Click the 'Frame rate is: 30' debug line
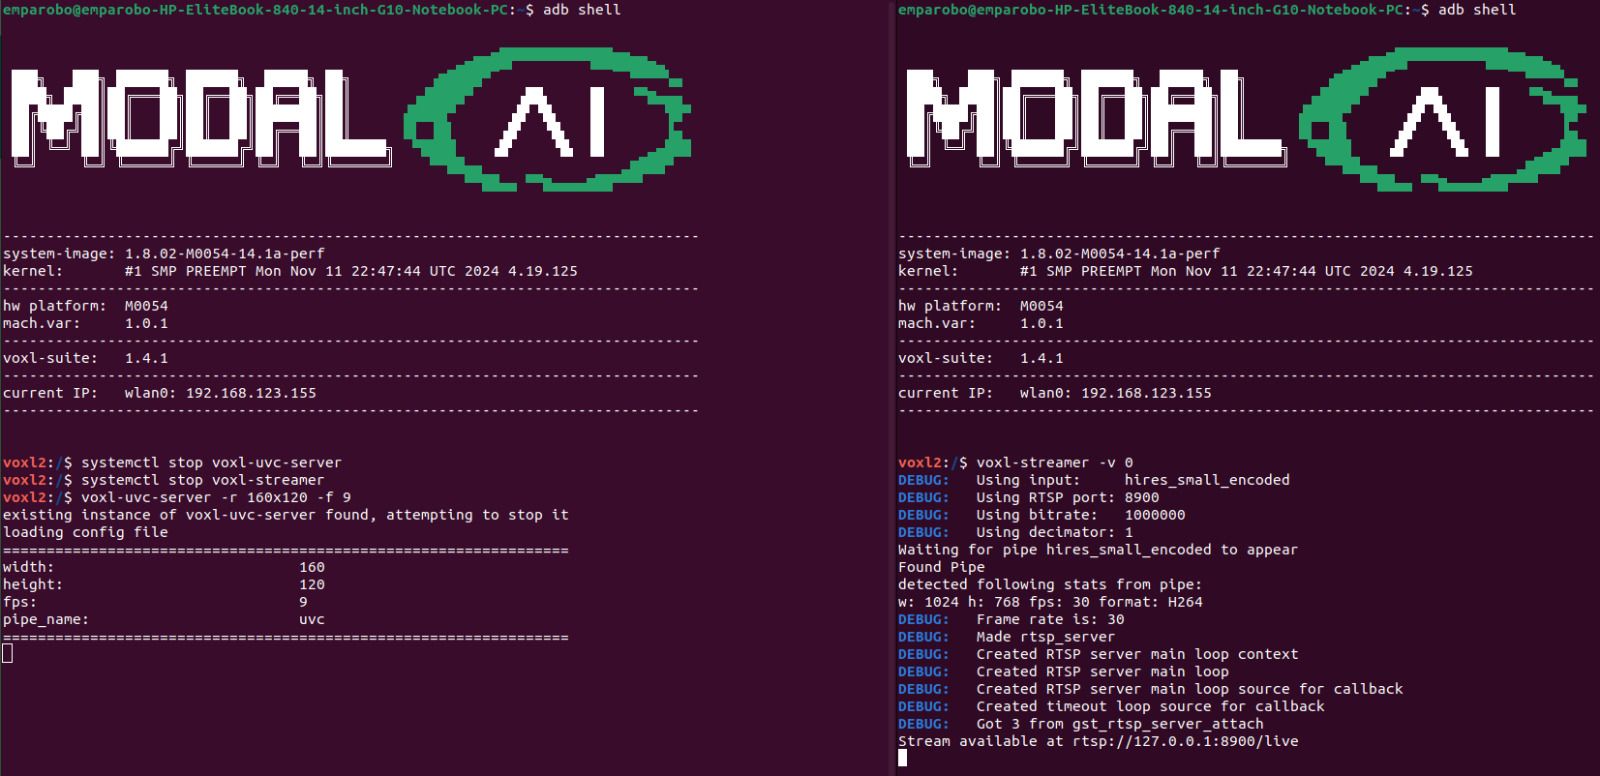Screen dimensions: 1600x776 tap(1011, 620)
